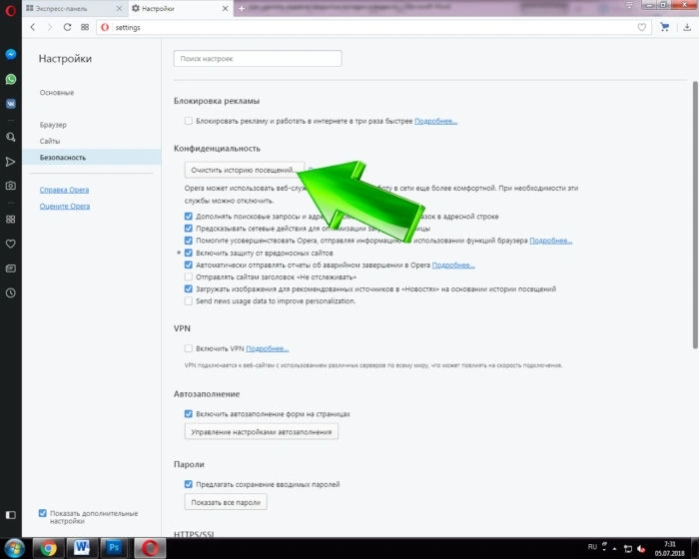699x559 pixels.
Task: Open Photoshop from the taskbar
Action: [114, 548]
